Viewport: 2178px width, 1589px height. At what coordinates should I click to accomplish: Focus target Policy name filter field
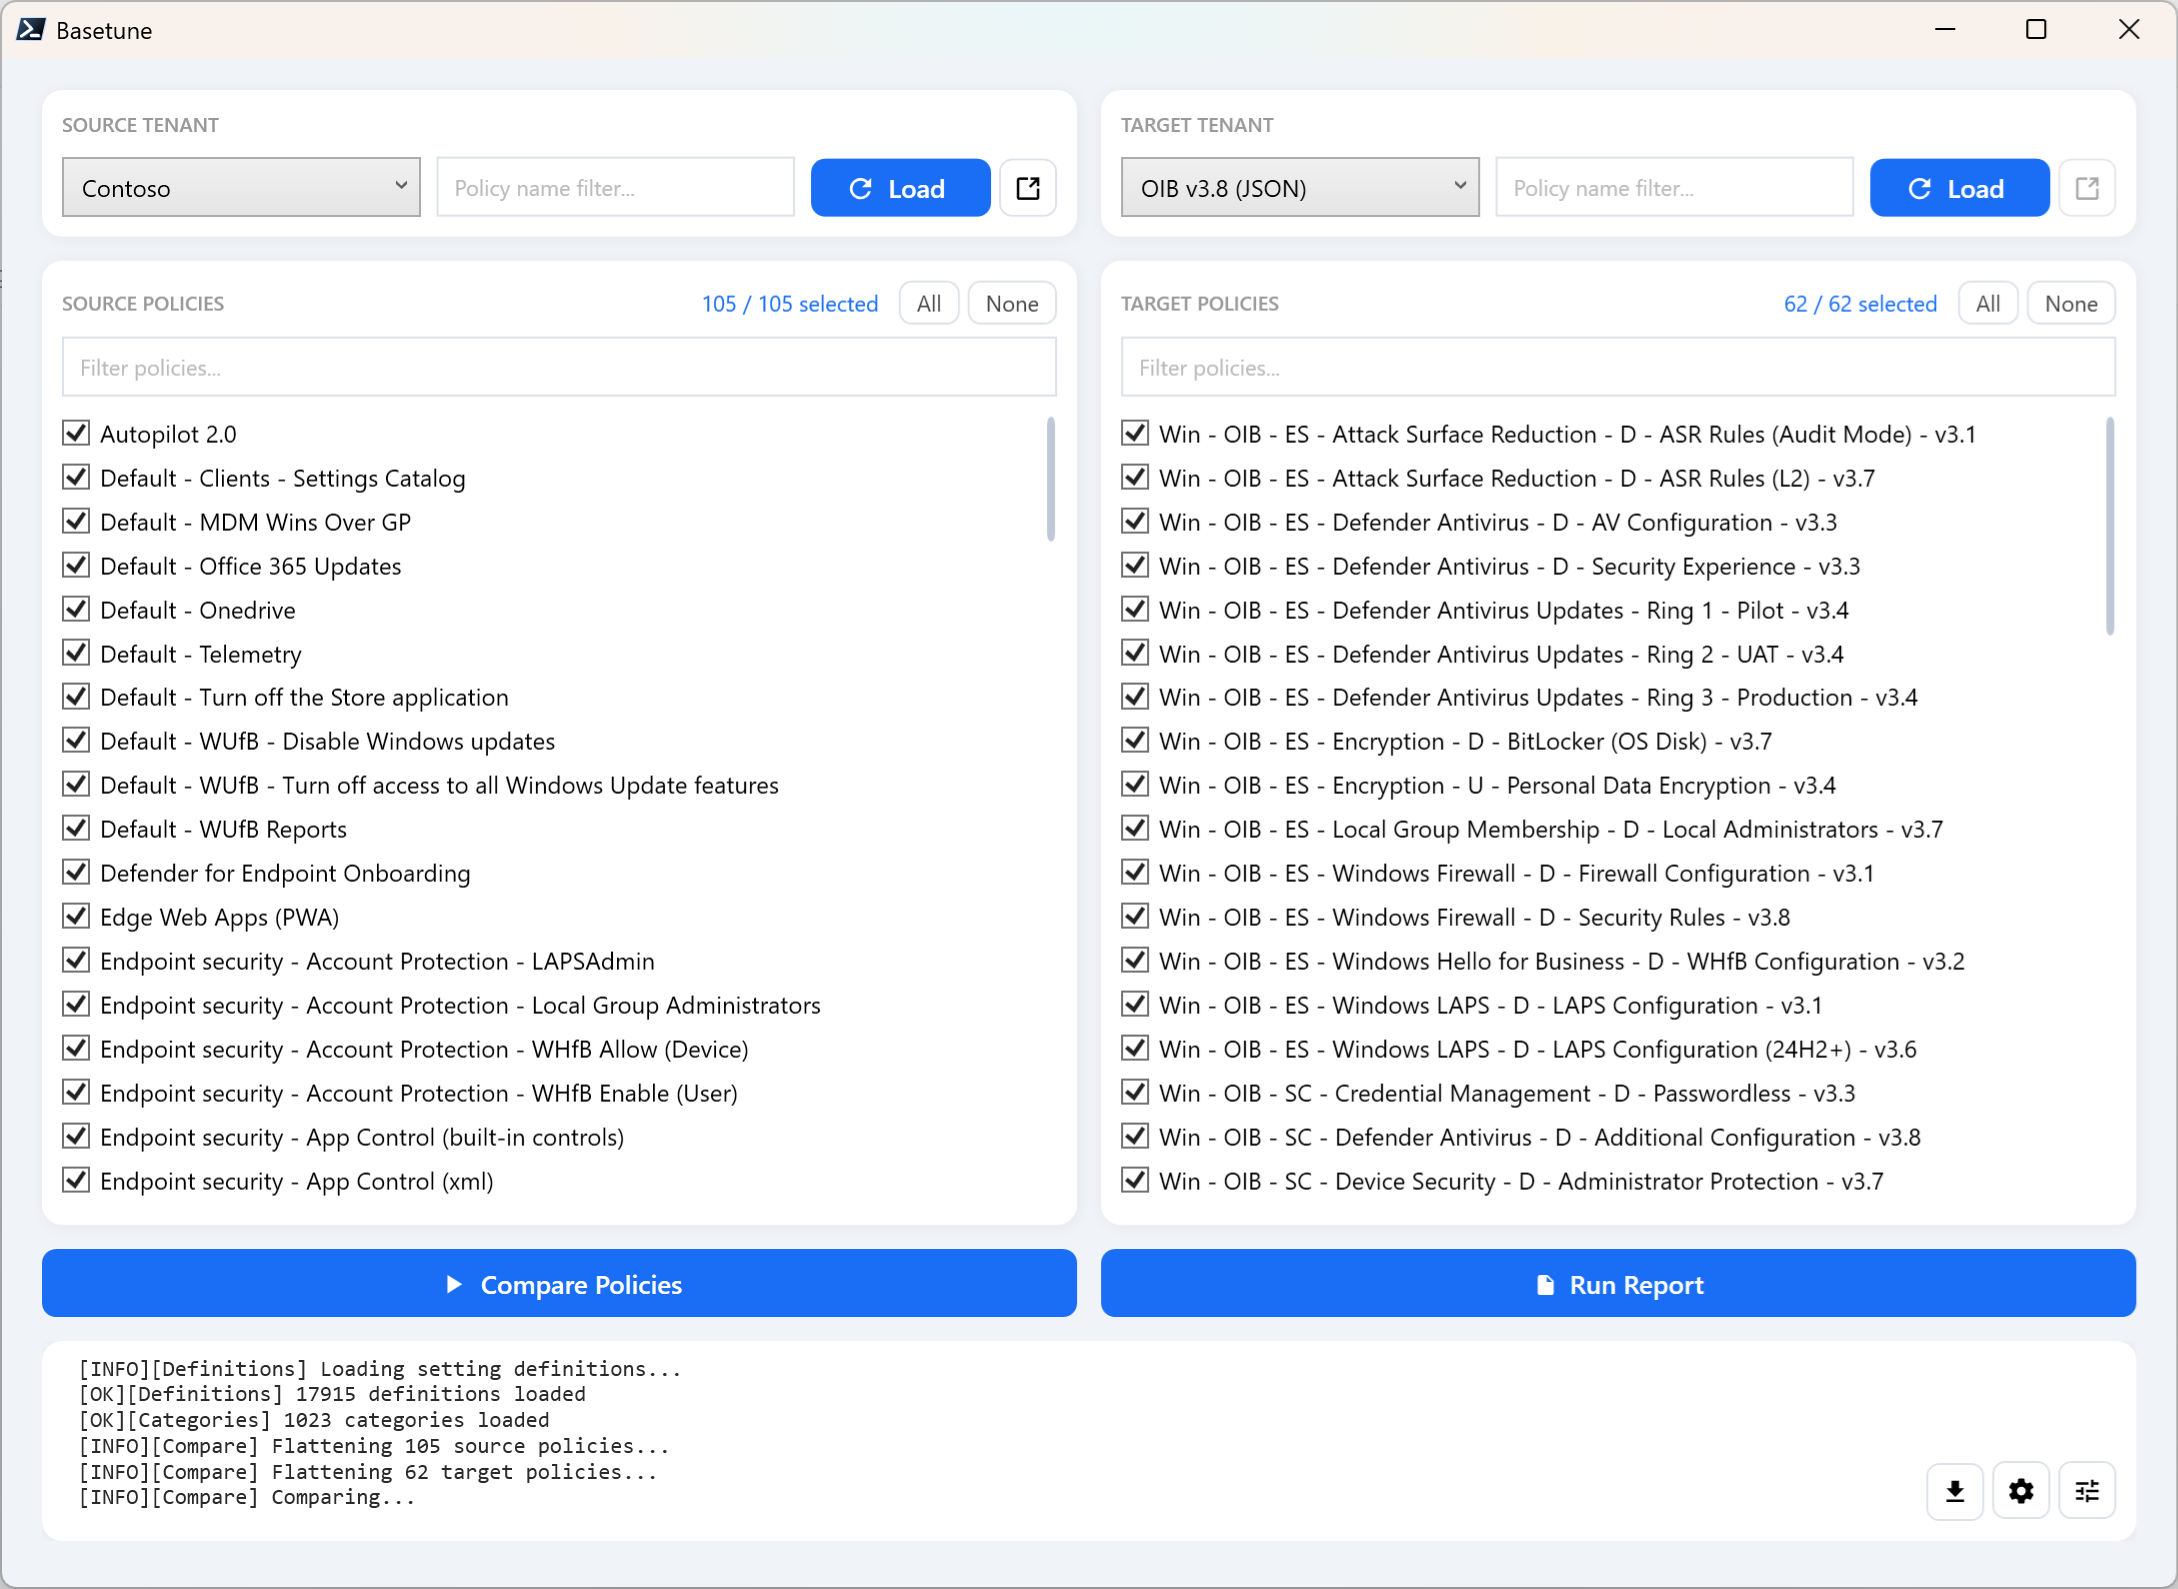point(1675,187)
